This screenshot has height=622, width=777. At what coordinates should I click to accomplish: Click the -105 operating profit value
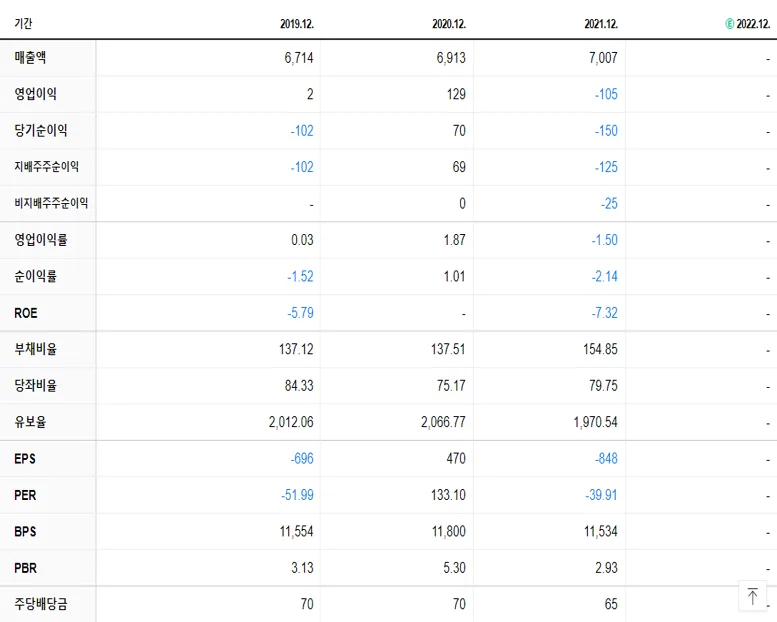606,94
